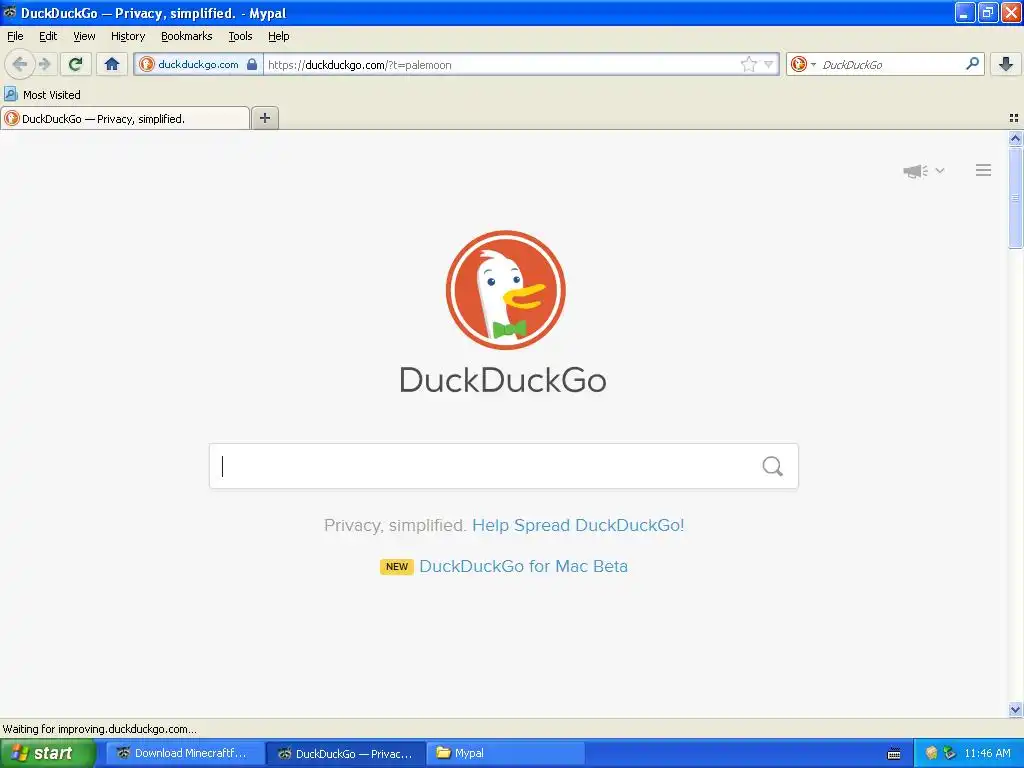Click the page scrollbar down arrow
The height and width of the screenshot is (768, 1024).
pyautogui.click(x=1015, y=709)
